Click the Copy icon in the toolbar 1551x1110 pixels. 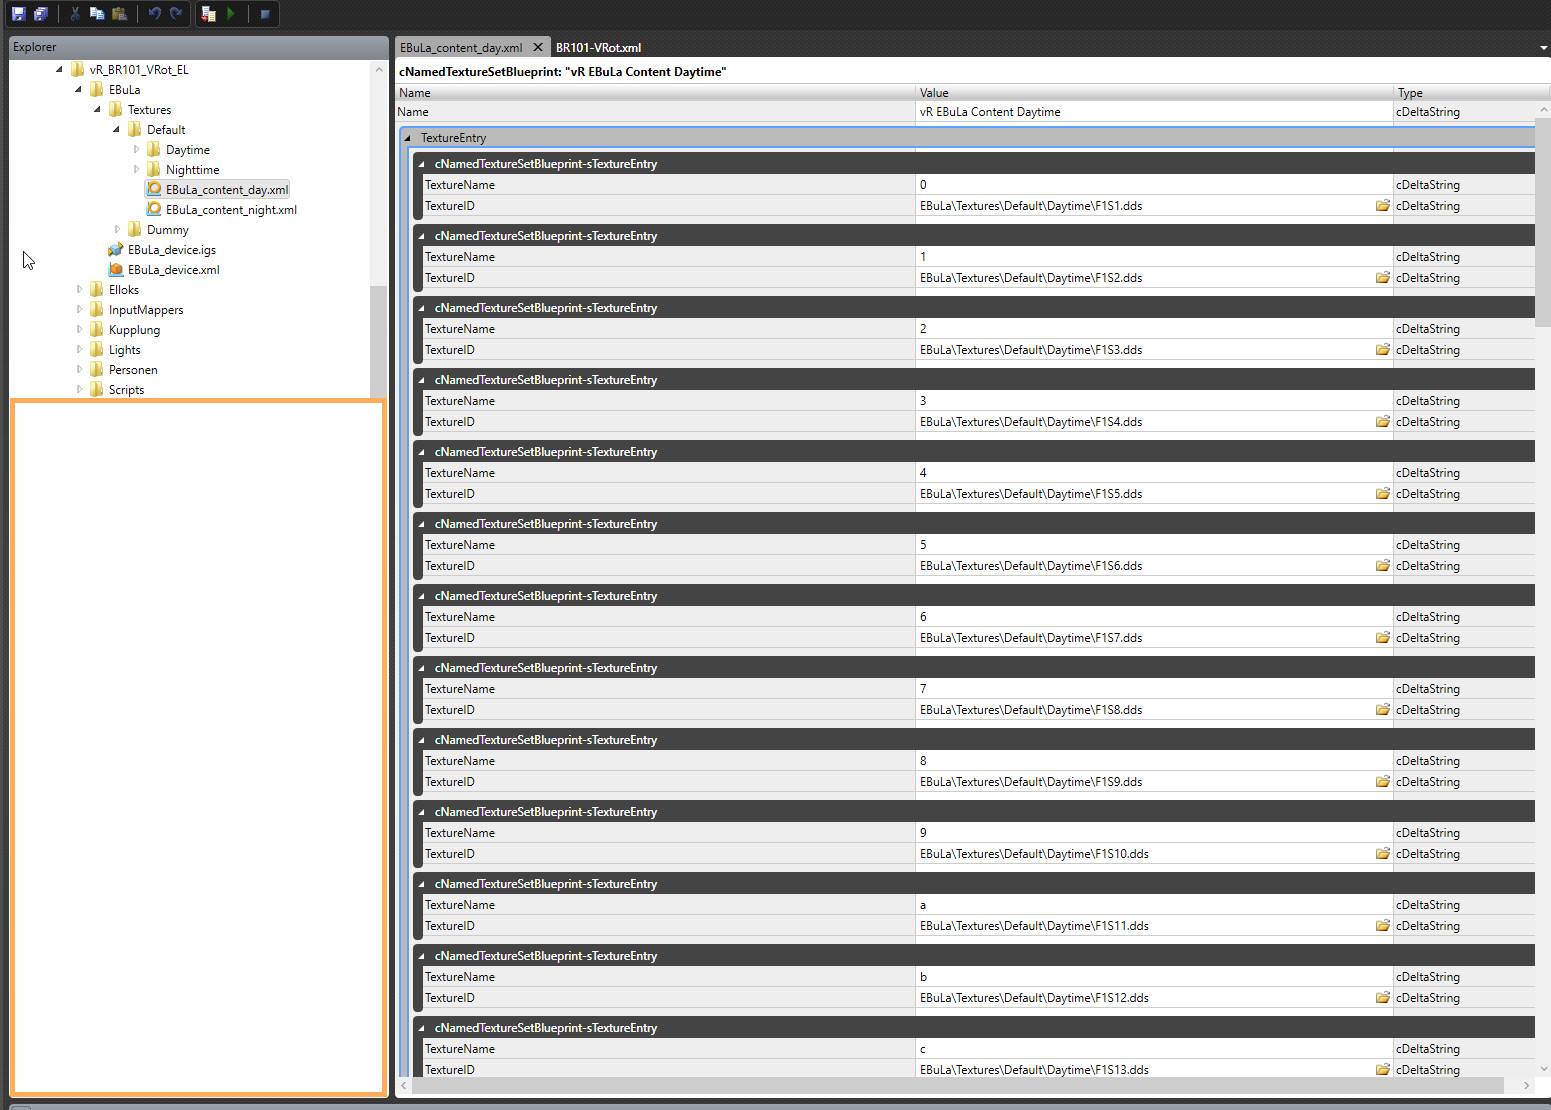click(97, 14)
